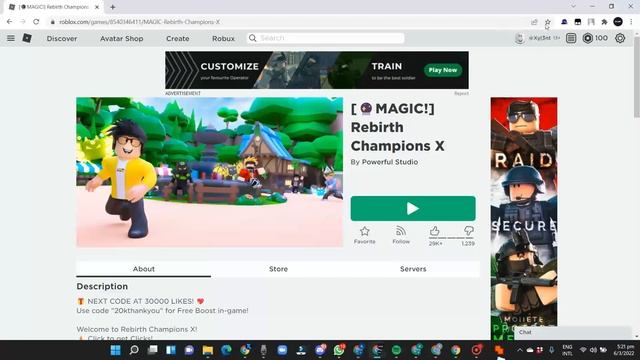The image size is (640, 360).
Task: Click the black square browser extension icon
Action: pyautogui.click(x=578, y=22)
